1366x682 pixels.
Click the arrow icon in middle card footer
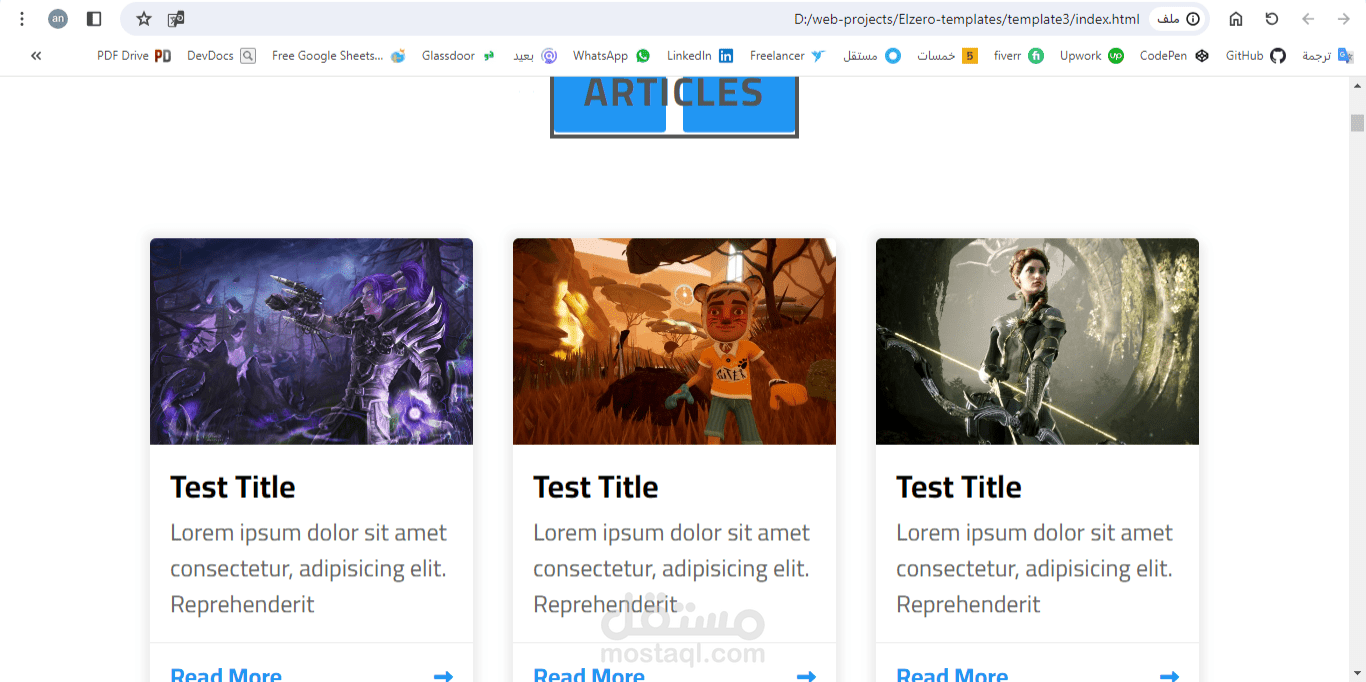pos(806,676)
